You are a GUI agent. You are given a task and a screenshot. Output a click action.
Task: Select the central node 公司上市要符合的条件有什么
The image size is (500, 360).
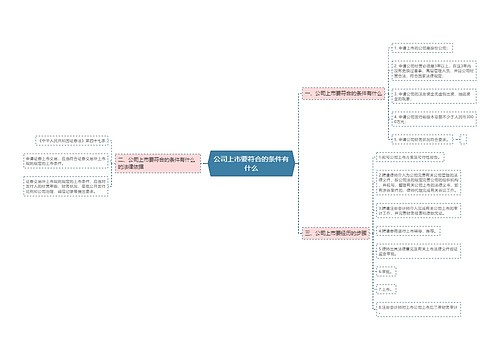click(x=251, y=163)
